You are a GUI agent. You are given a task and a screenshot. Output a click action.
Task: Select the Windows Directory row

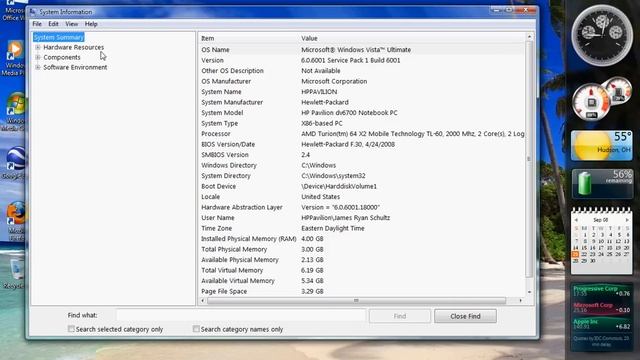(x=362, y=165)
